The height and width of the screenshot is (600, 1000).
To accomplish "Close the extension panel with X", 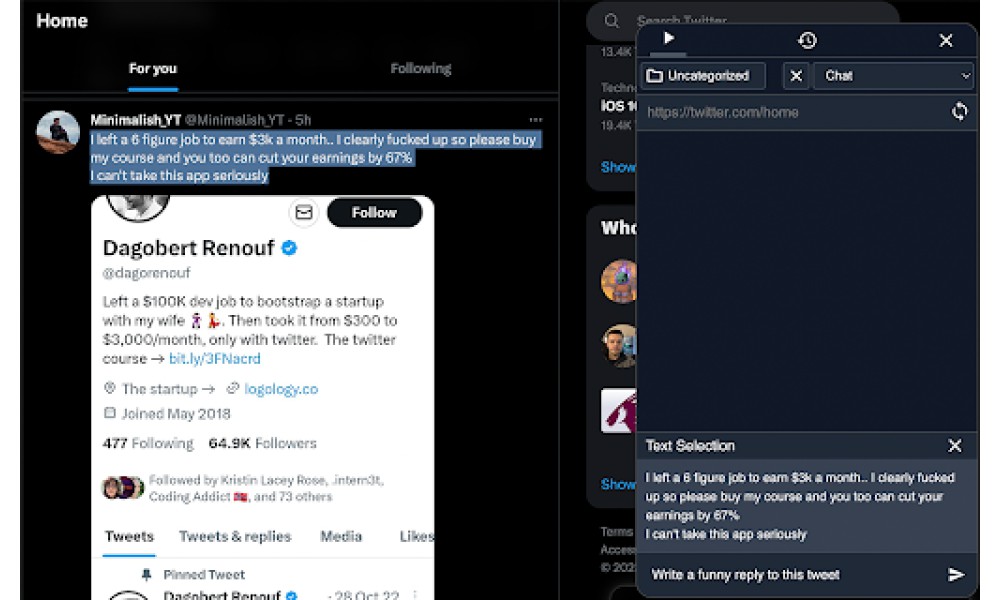I will (x=946, y=41).
